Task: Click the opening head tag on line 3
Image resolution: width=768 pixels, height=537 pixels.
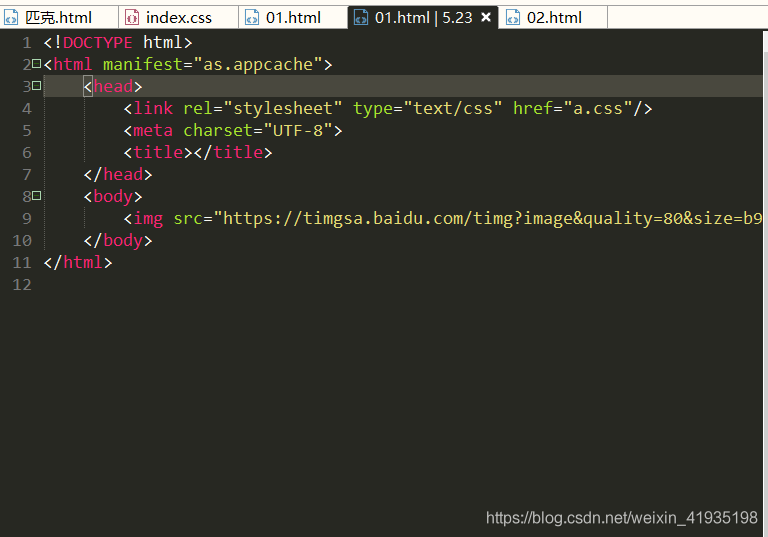Action: (113, 86)
